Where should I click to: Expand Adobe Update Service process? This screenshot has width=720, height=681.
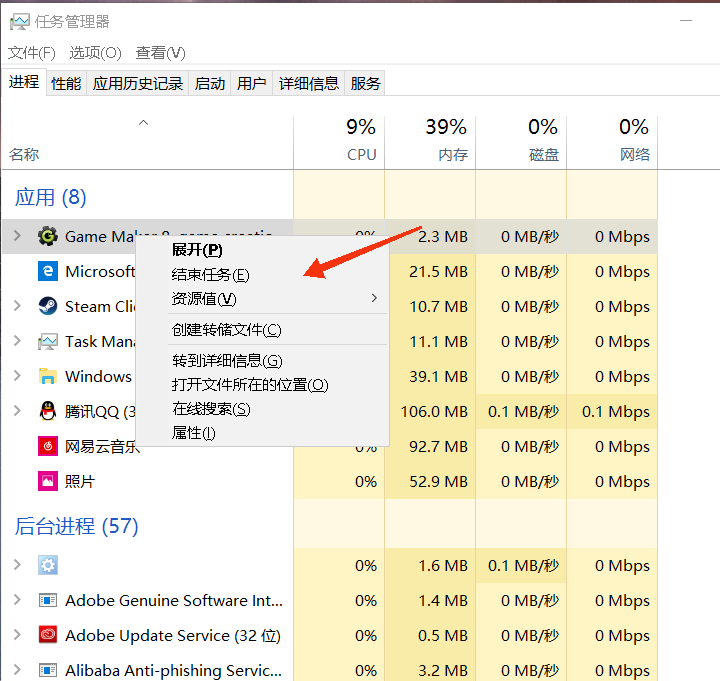tap(17, 635)
